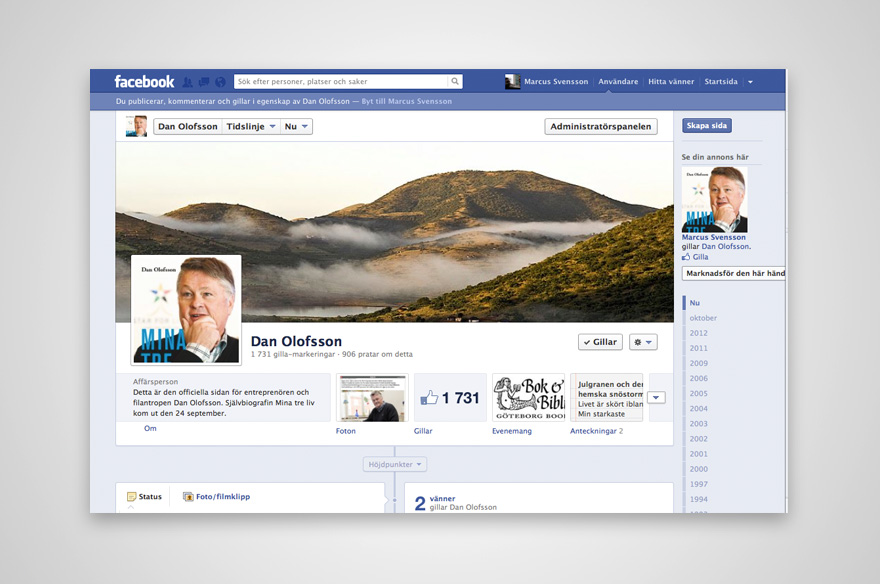Image resolution: width=880 pixels, height=584 pixels.
Task: Click the 1 731 likes count box
Action: (450, 398)
